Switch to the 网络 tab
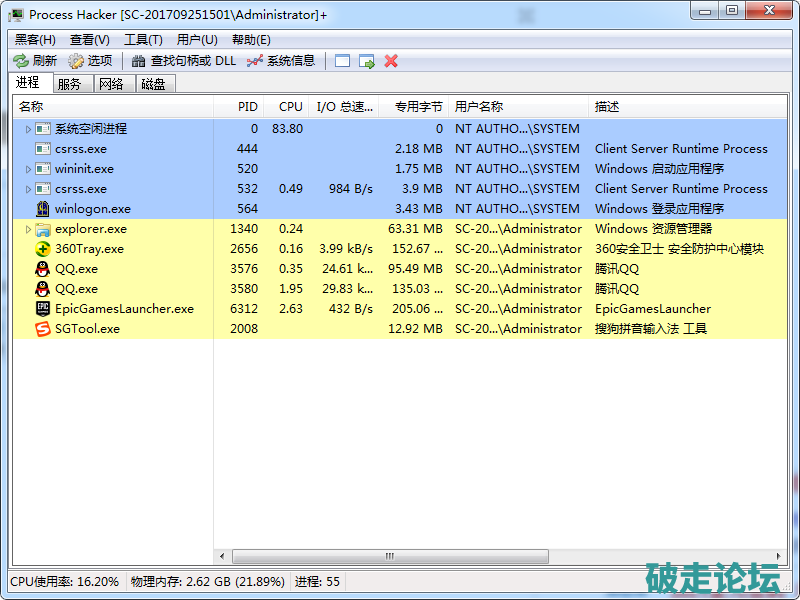The width and height of the screenshot is (800, 600). (111, 84)
